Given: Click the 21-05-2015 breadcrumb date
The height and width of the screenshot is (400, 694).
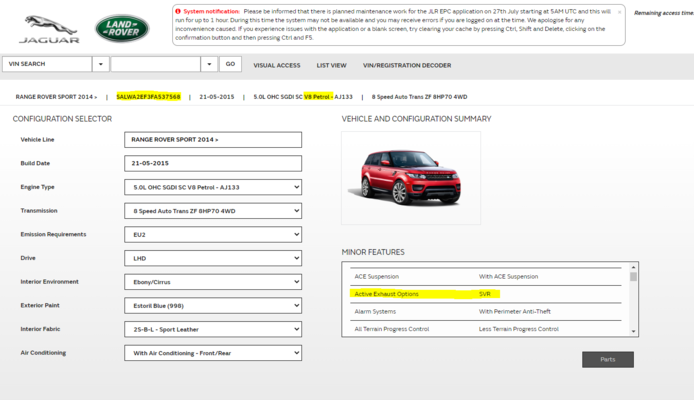Looking at the screenshot, I should [x=217, y=97].
